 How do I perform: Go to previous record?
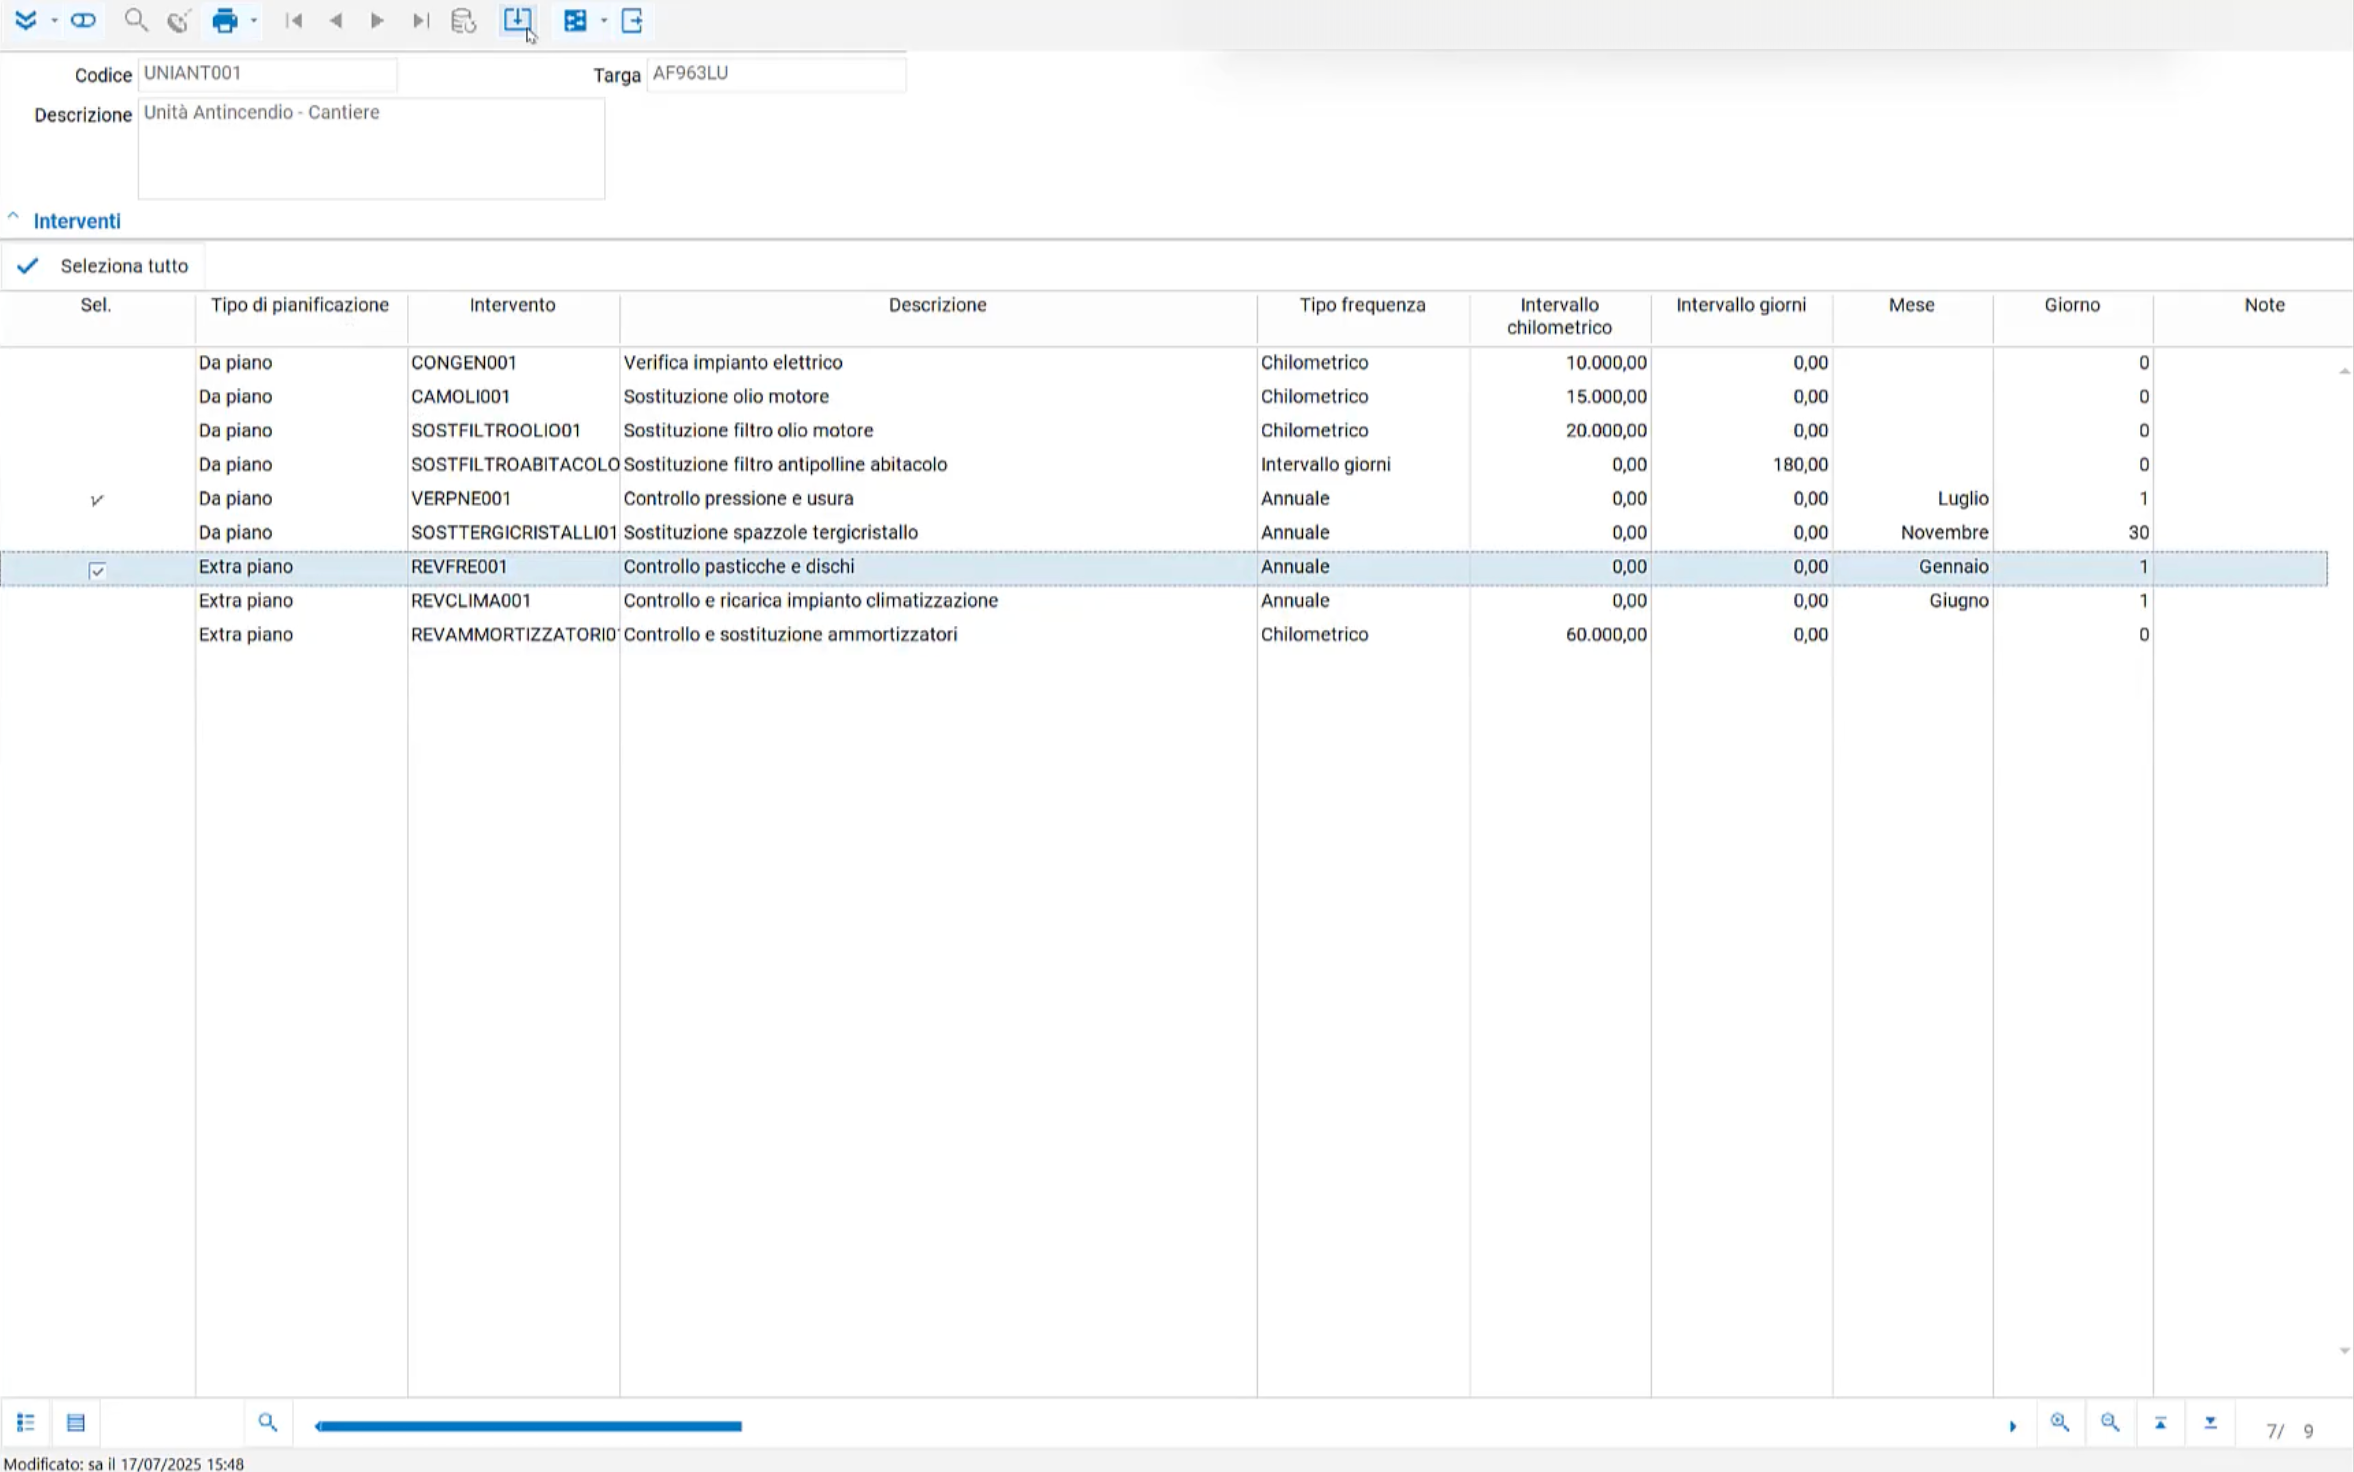tap(336, 21)
